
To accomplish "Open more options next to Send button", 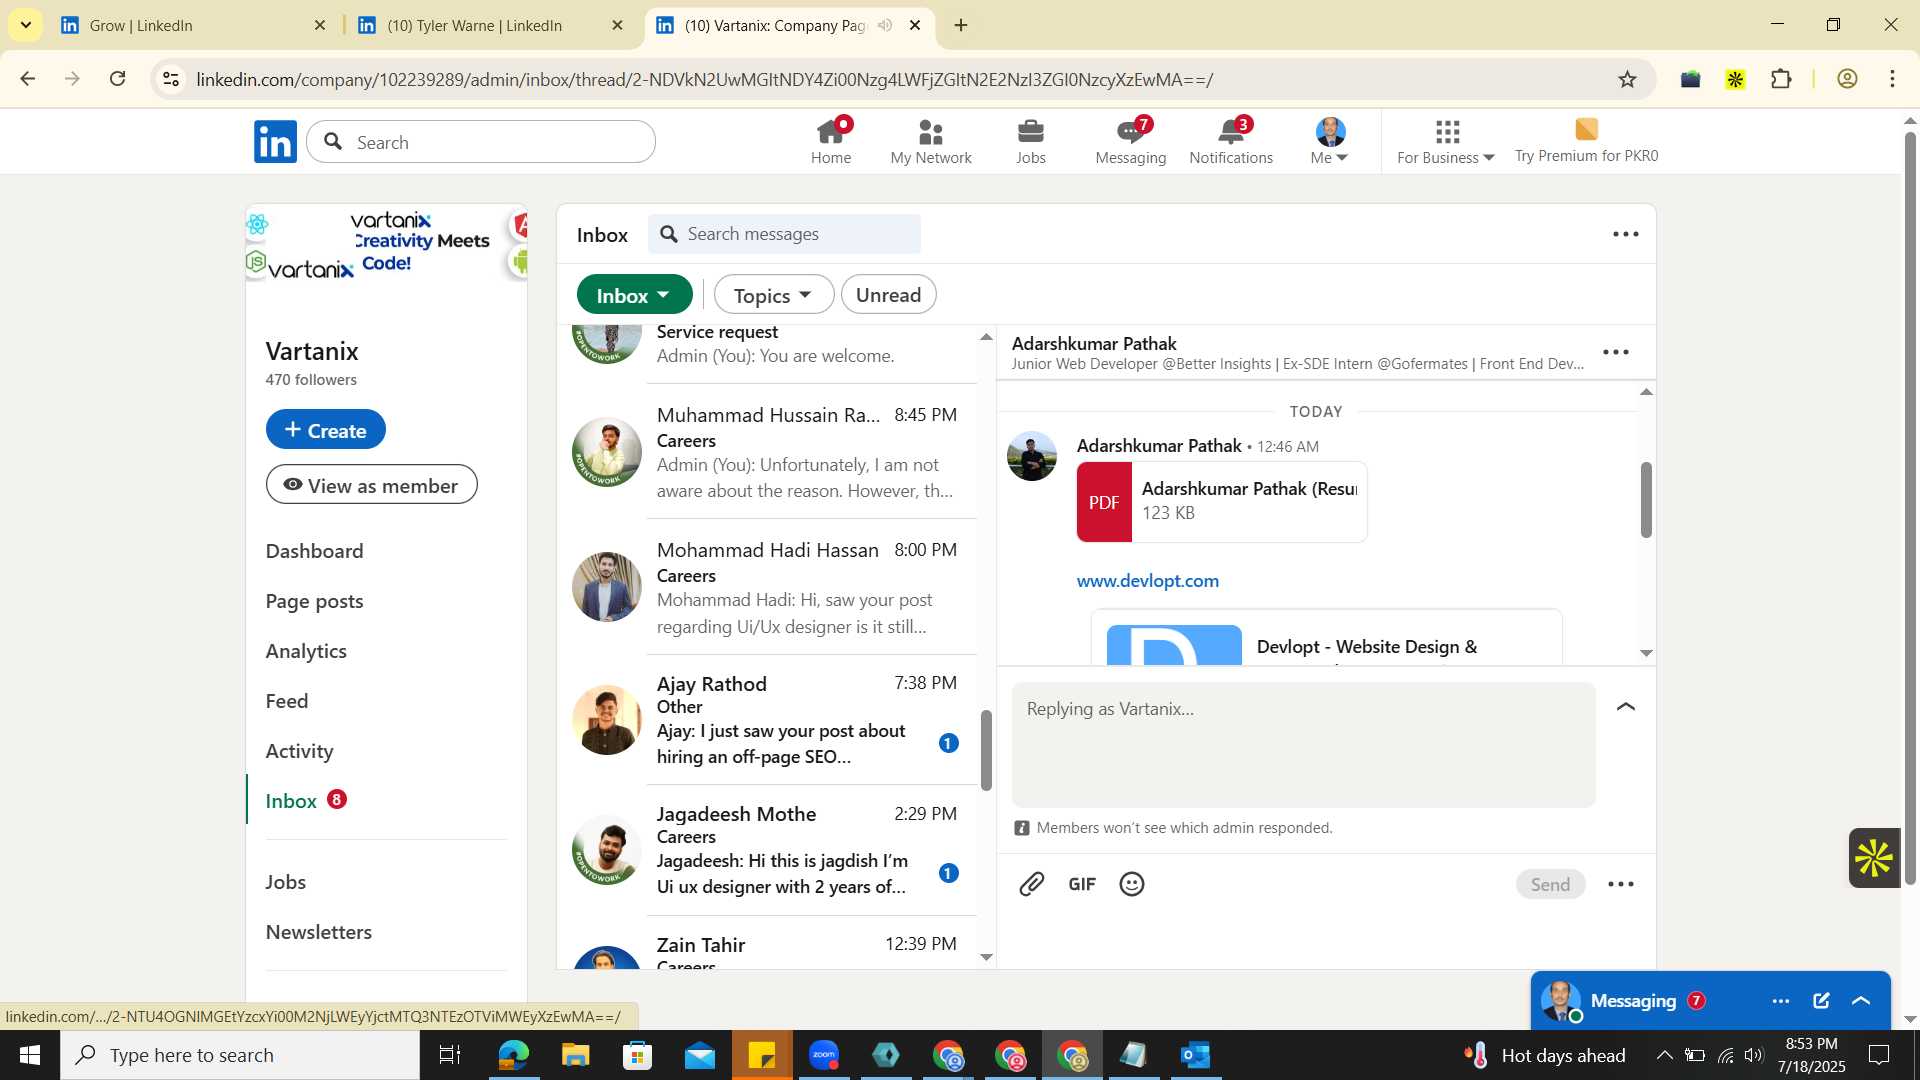I will click(1621, 884).
